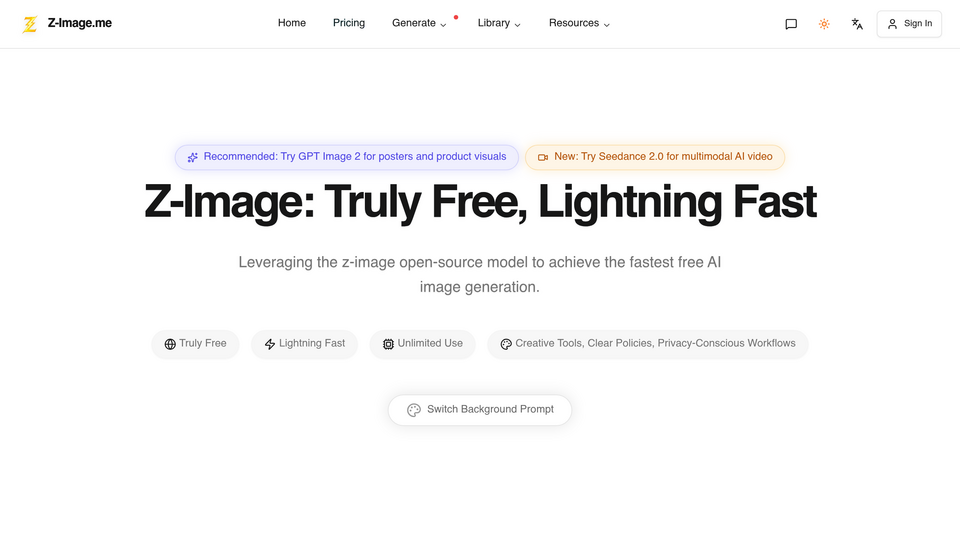Click Switch Background Prompt button
The height and width of the screenshot is (540, 960).
coord(480,410)
